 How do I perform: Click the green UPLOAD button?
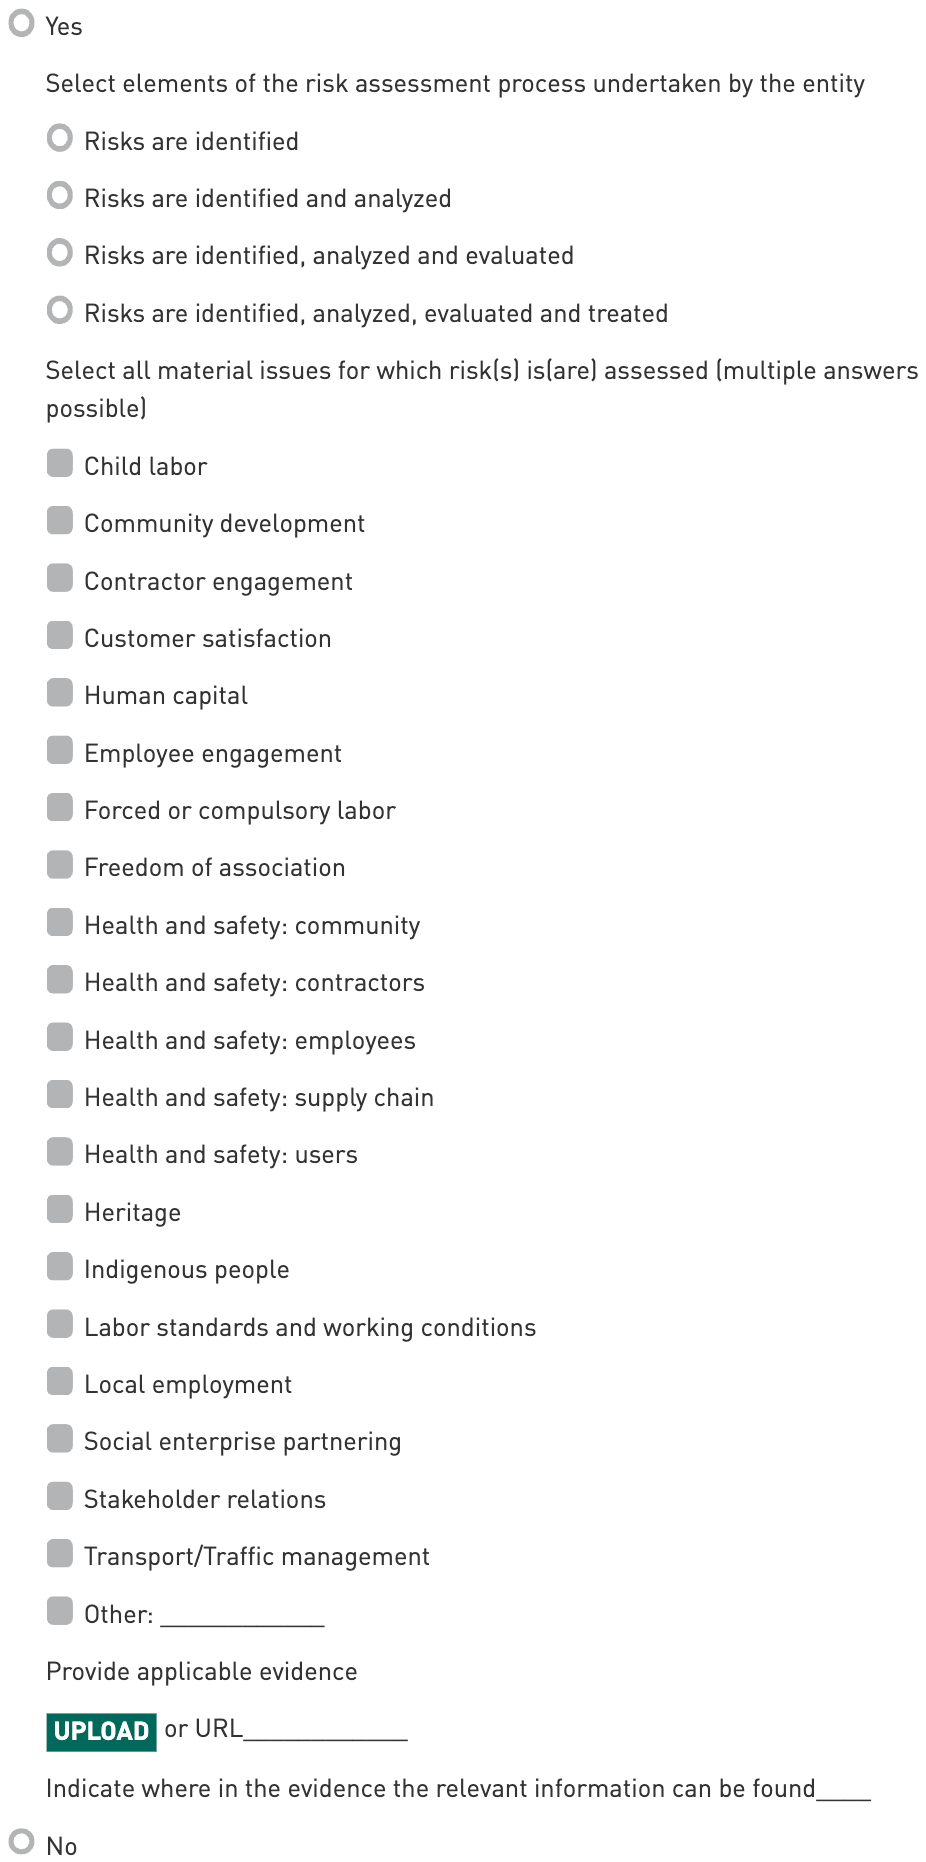pyautogui.click(x=101, y=1731)
